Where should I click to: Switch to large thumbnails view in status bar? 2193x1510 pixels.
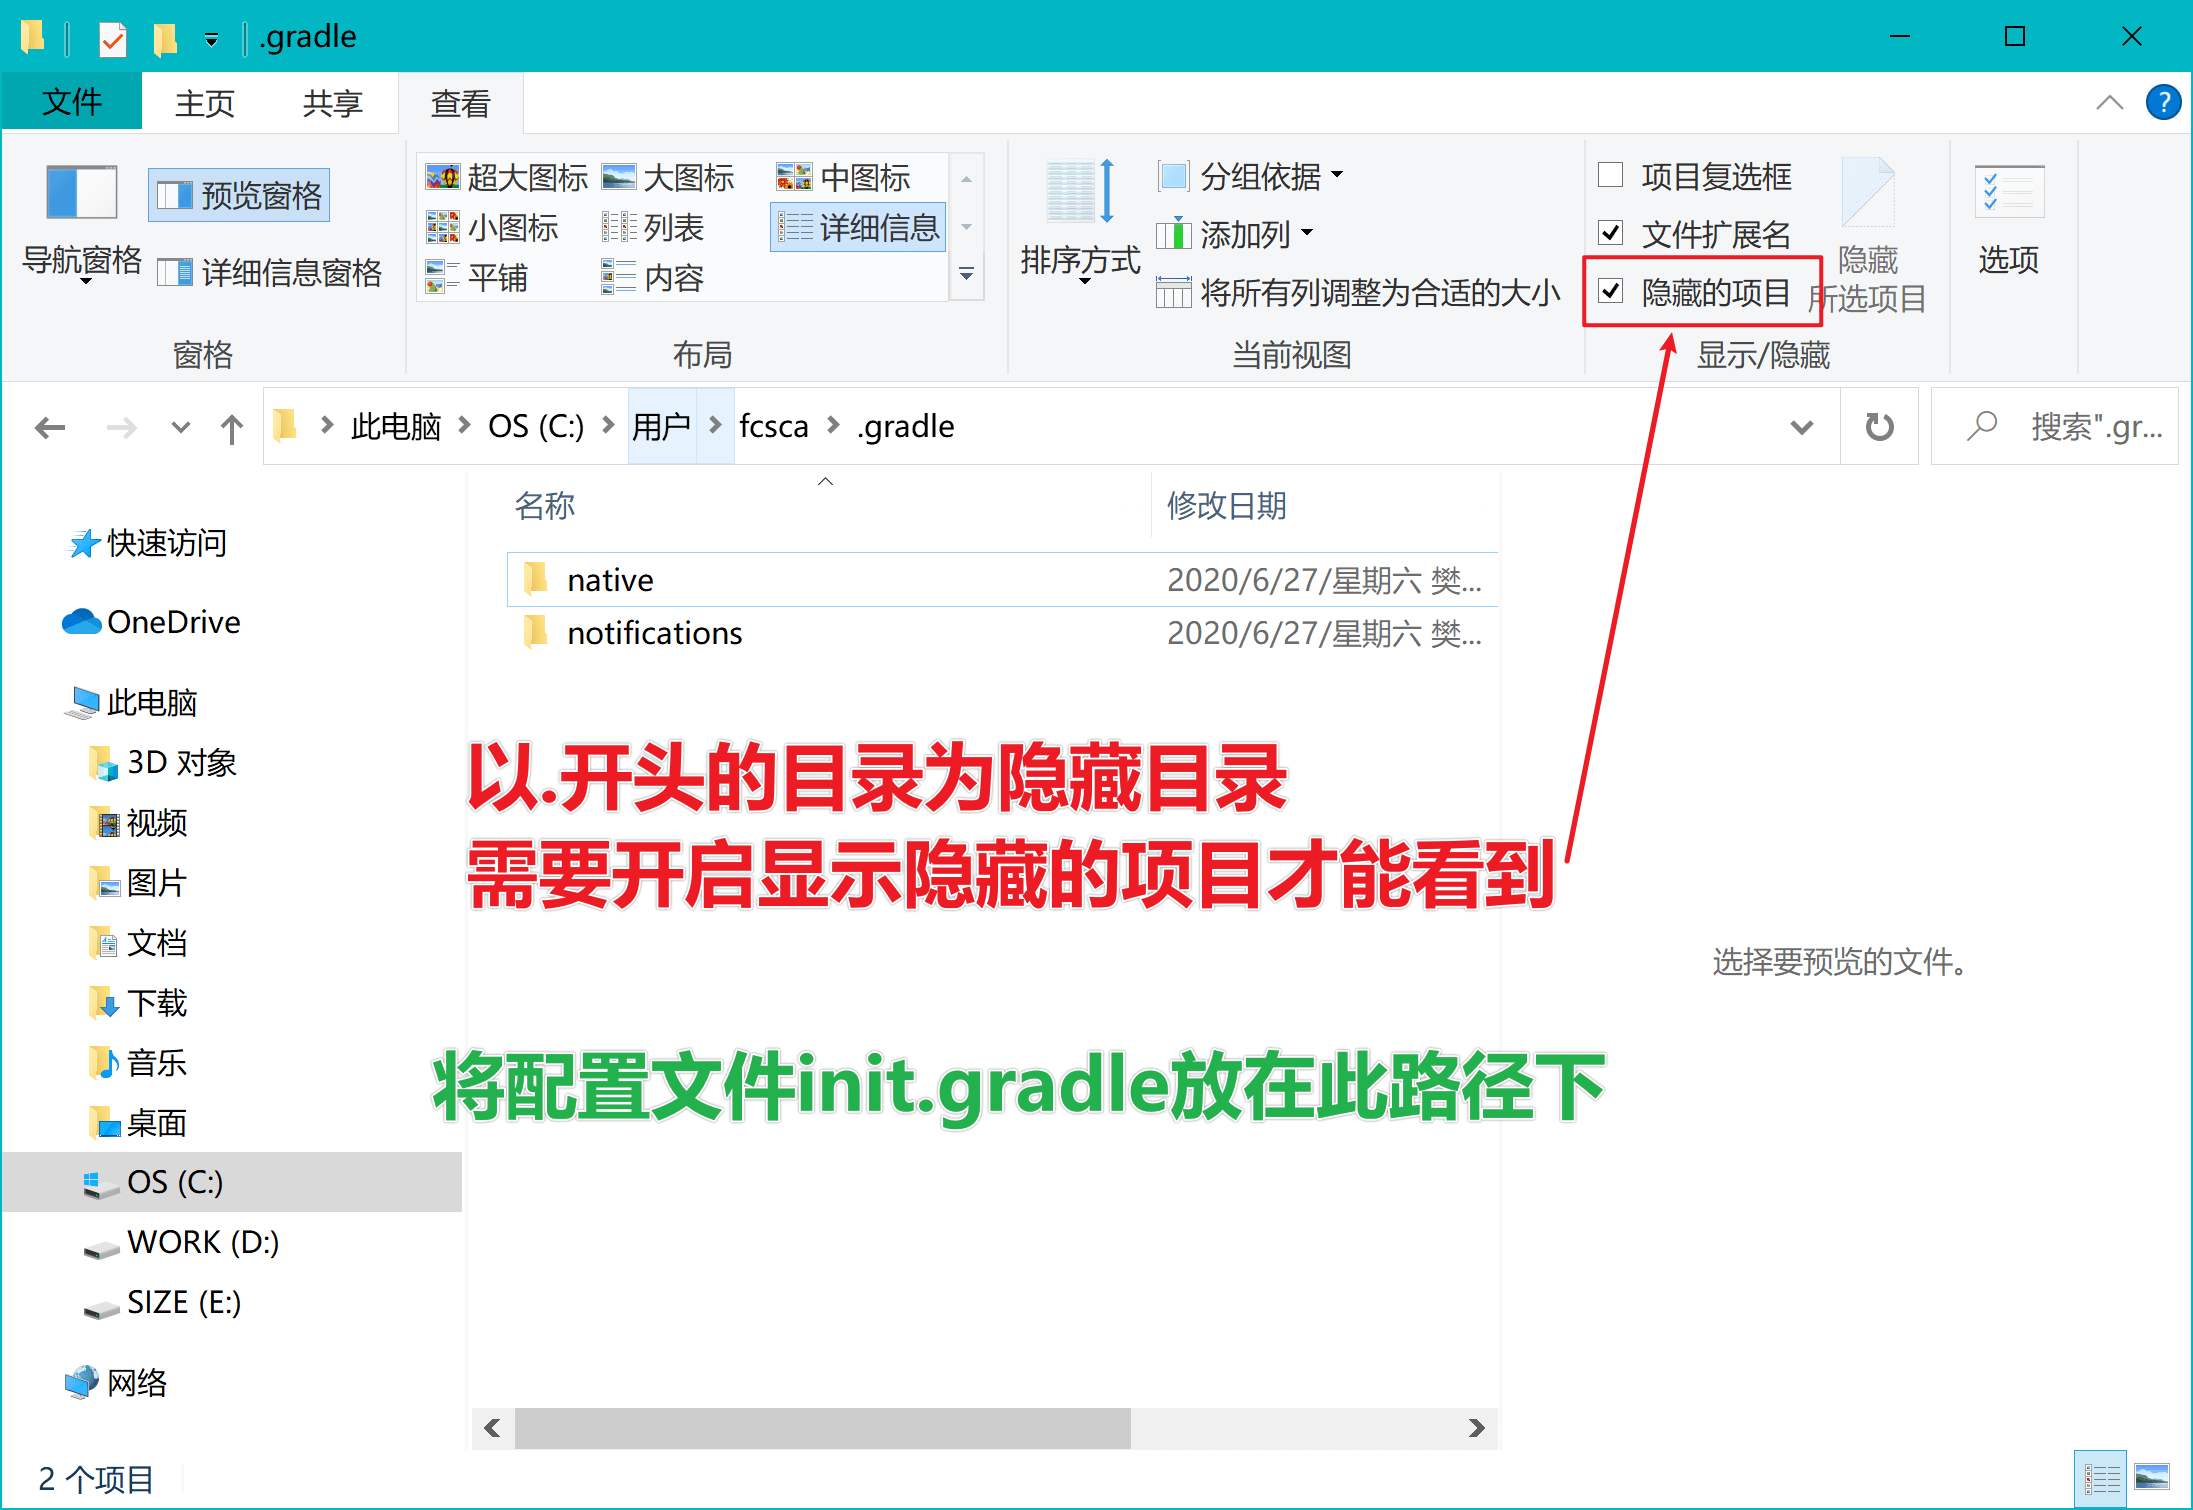click(x=2151, y=1477)
